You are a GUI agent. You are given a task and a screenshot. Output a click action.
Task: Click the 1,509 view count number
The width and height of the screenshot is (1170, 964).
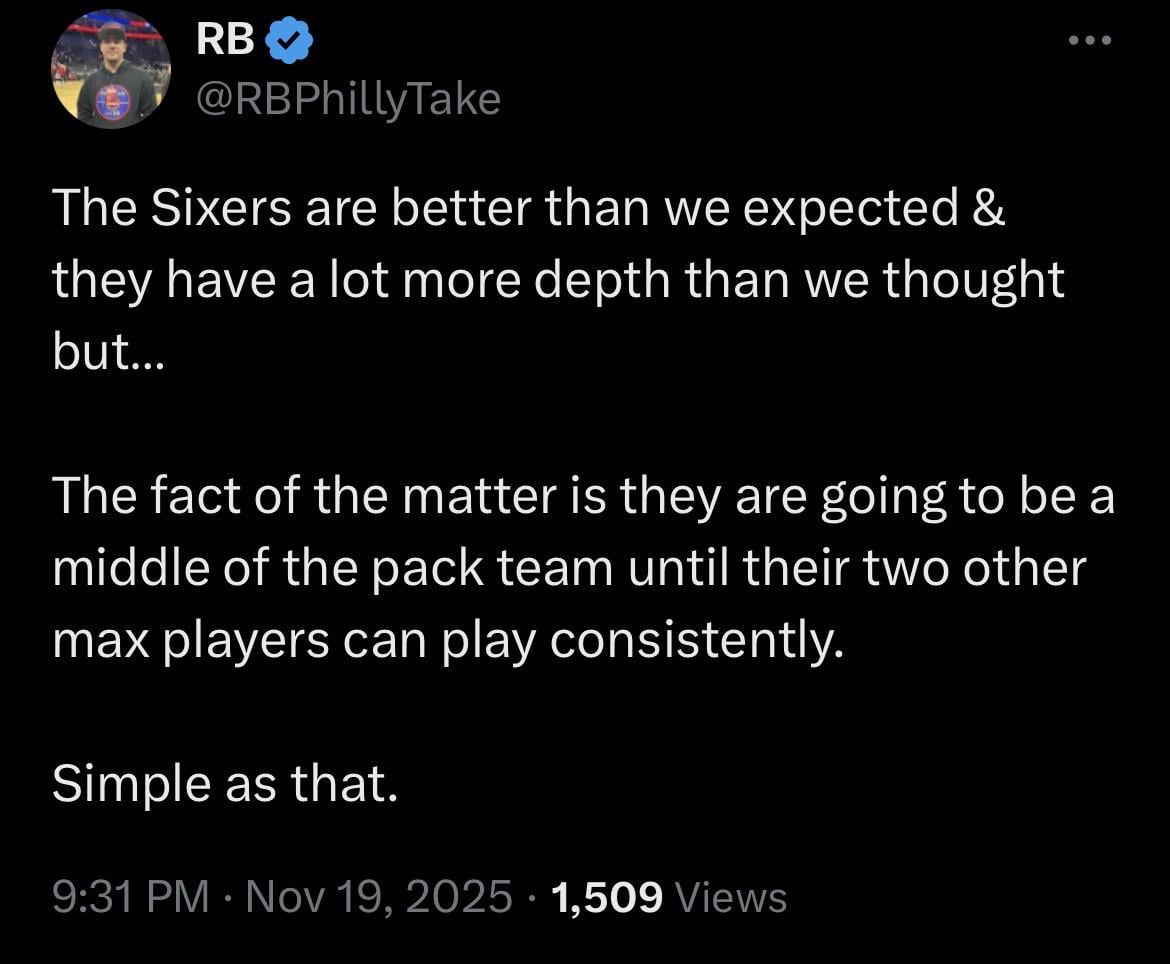tap(606, 897)
